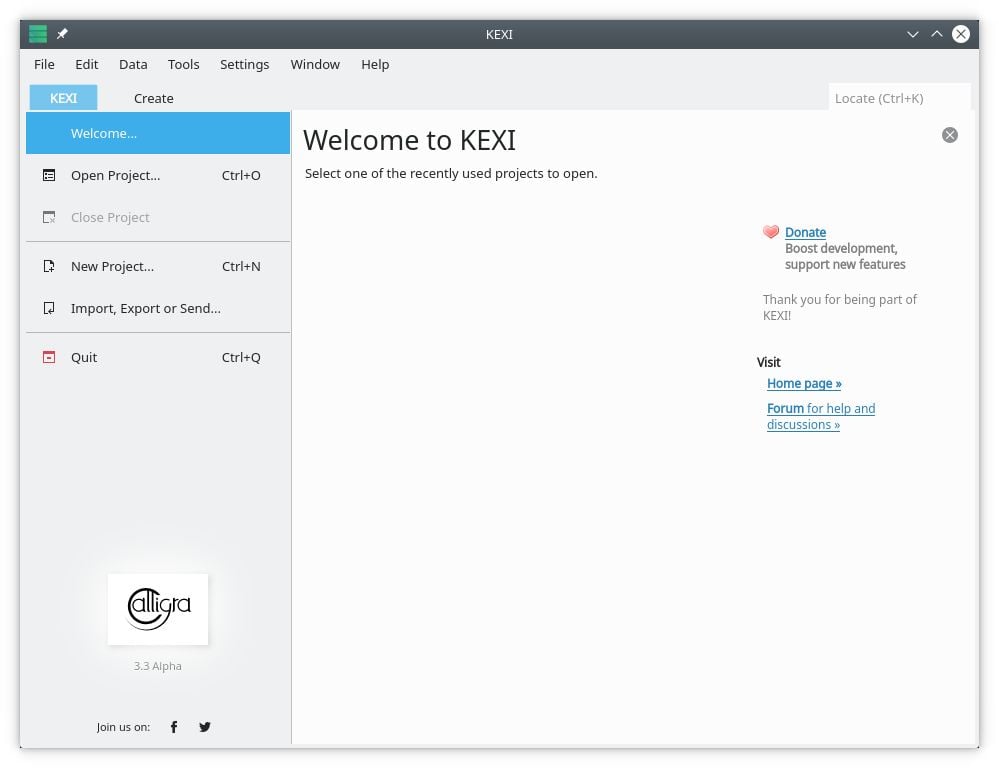Click the greyed-out Close Project entry
The image size is (999, 768).
(110, 217)
